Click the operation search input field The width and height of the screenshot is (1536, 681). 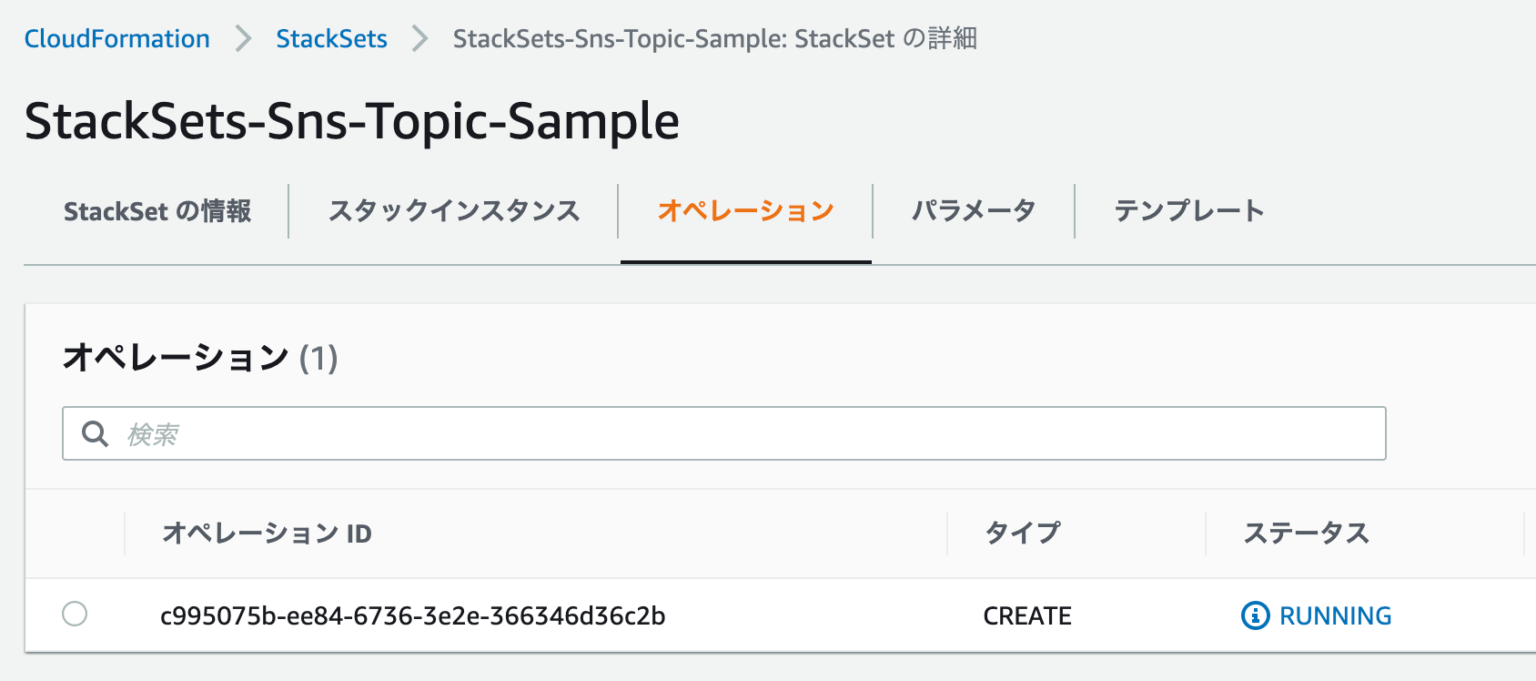coord(700,433)
